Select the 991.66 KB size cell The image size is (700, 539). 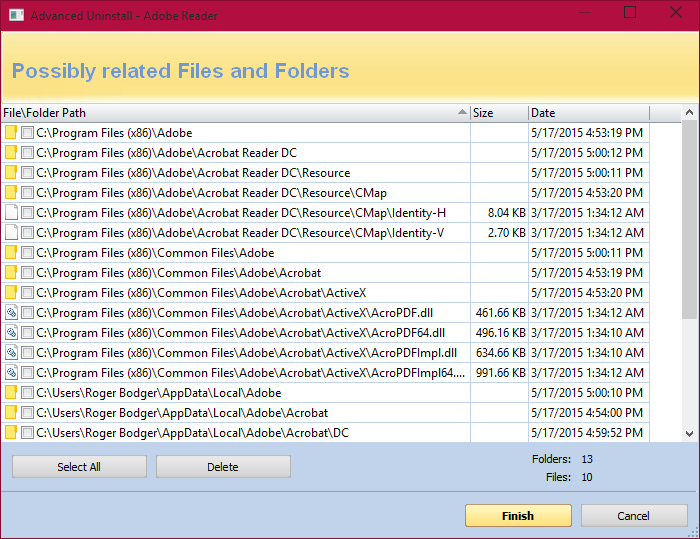tap(500, 372)
